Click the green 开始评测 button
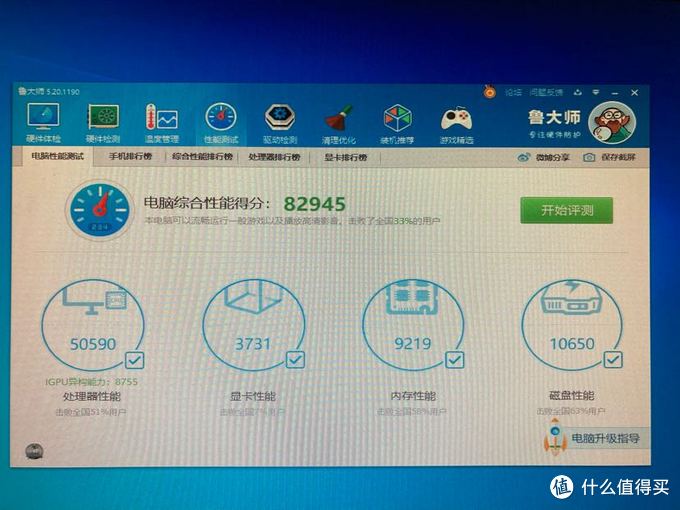The width and height of the screenshot is (680, 510). (x=566, y=211)
